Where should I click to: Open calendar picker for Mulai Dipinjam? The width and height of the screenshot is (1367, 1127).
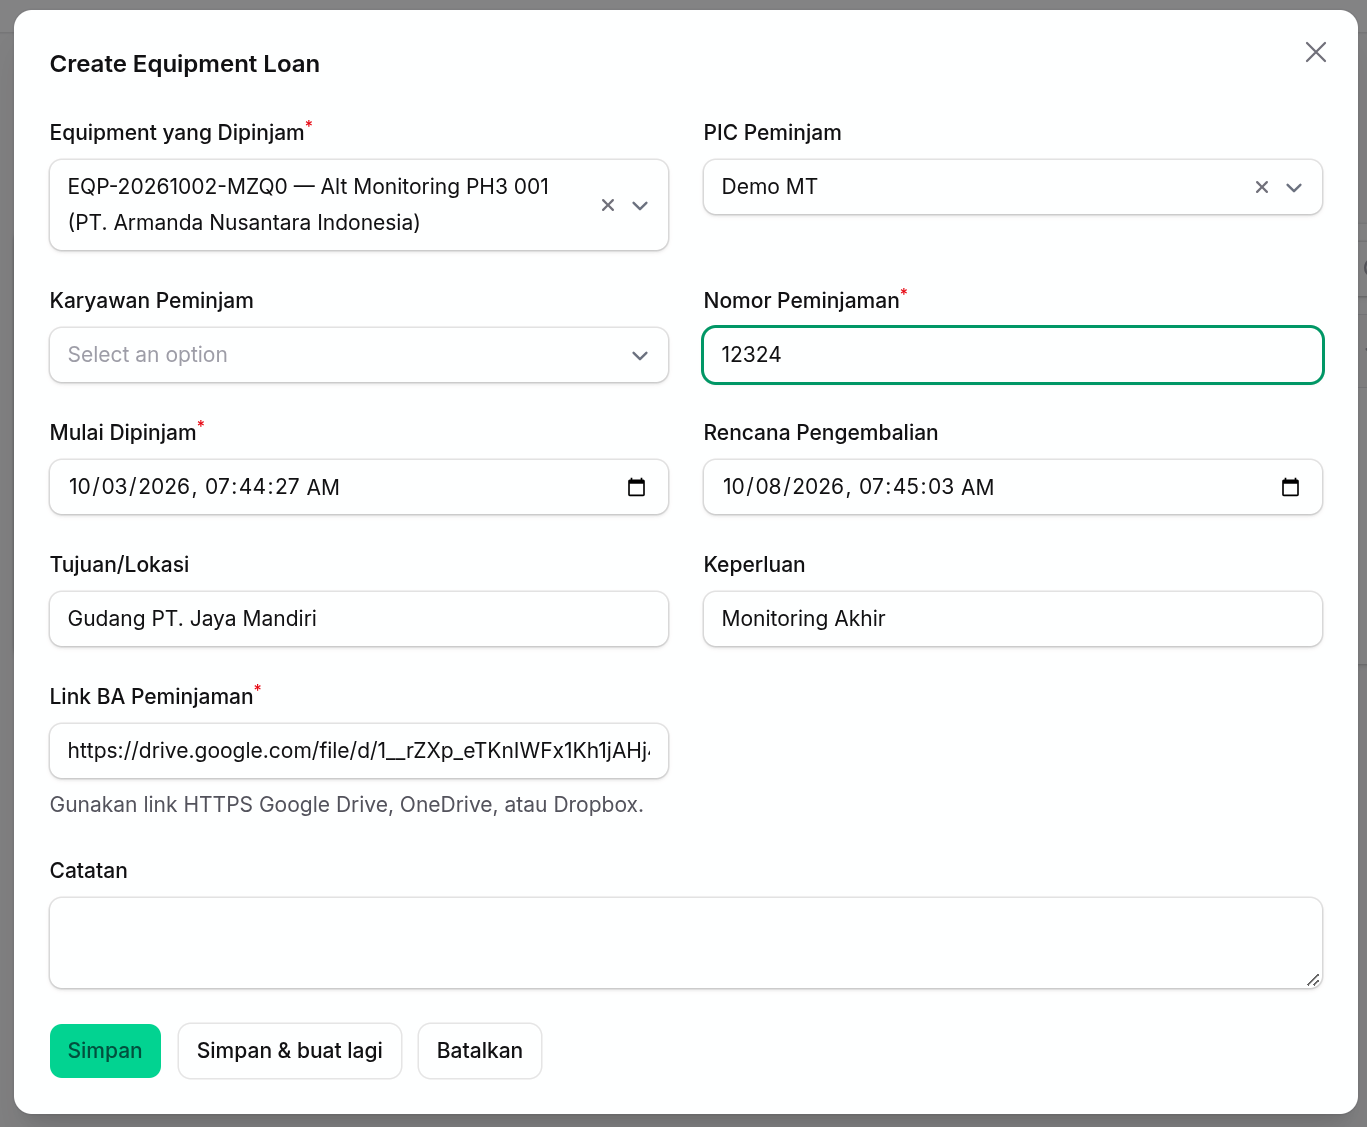point(636,487)
